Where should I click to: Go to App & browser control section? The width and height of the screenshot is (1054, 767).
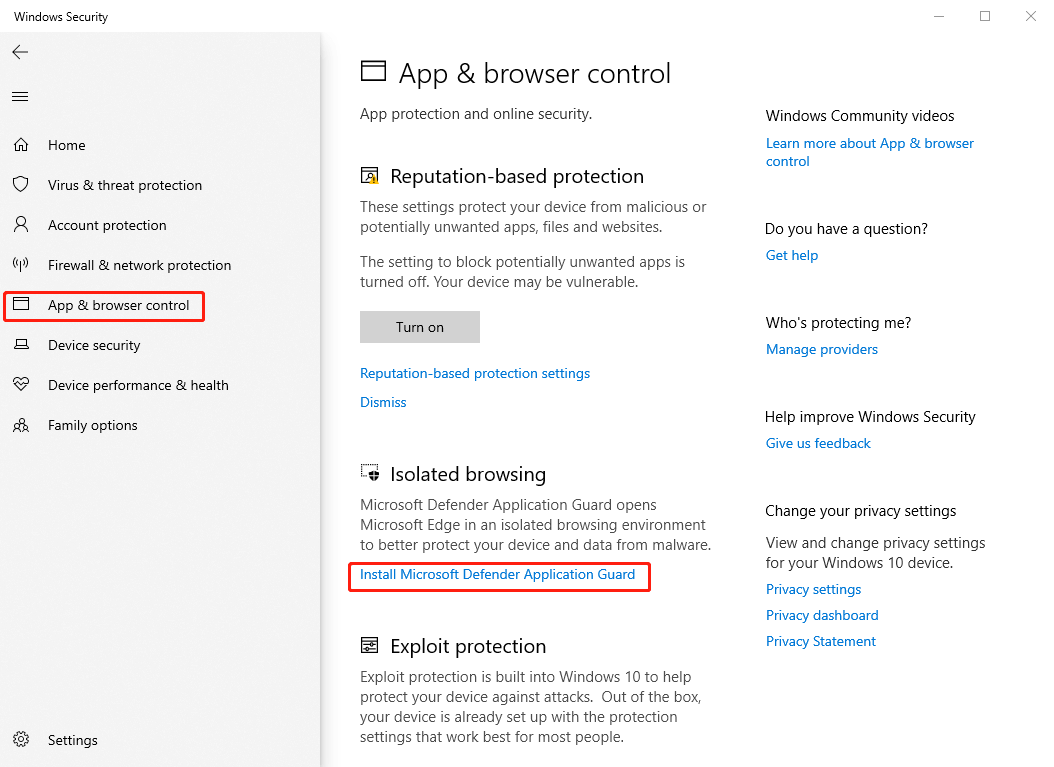pyautogui.click(x=118, y=305)
